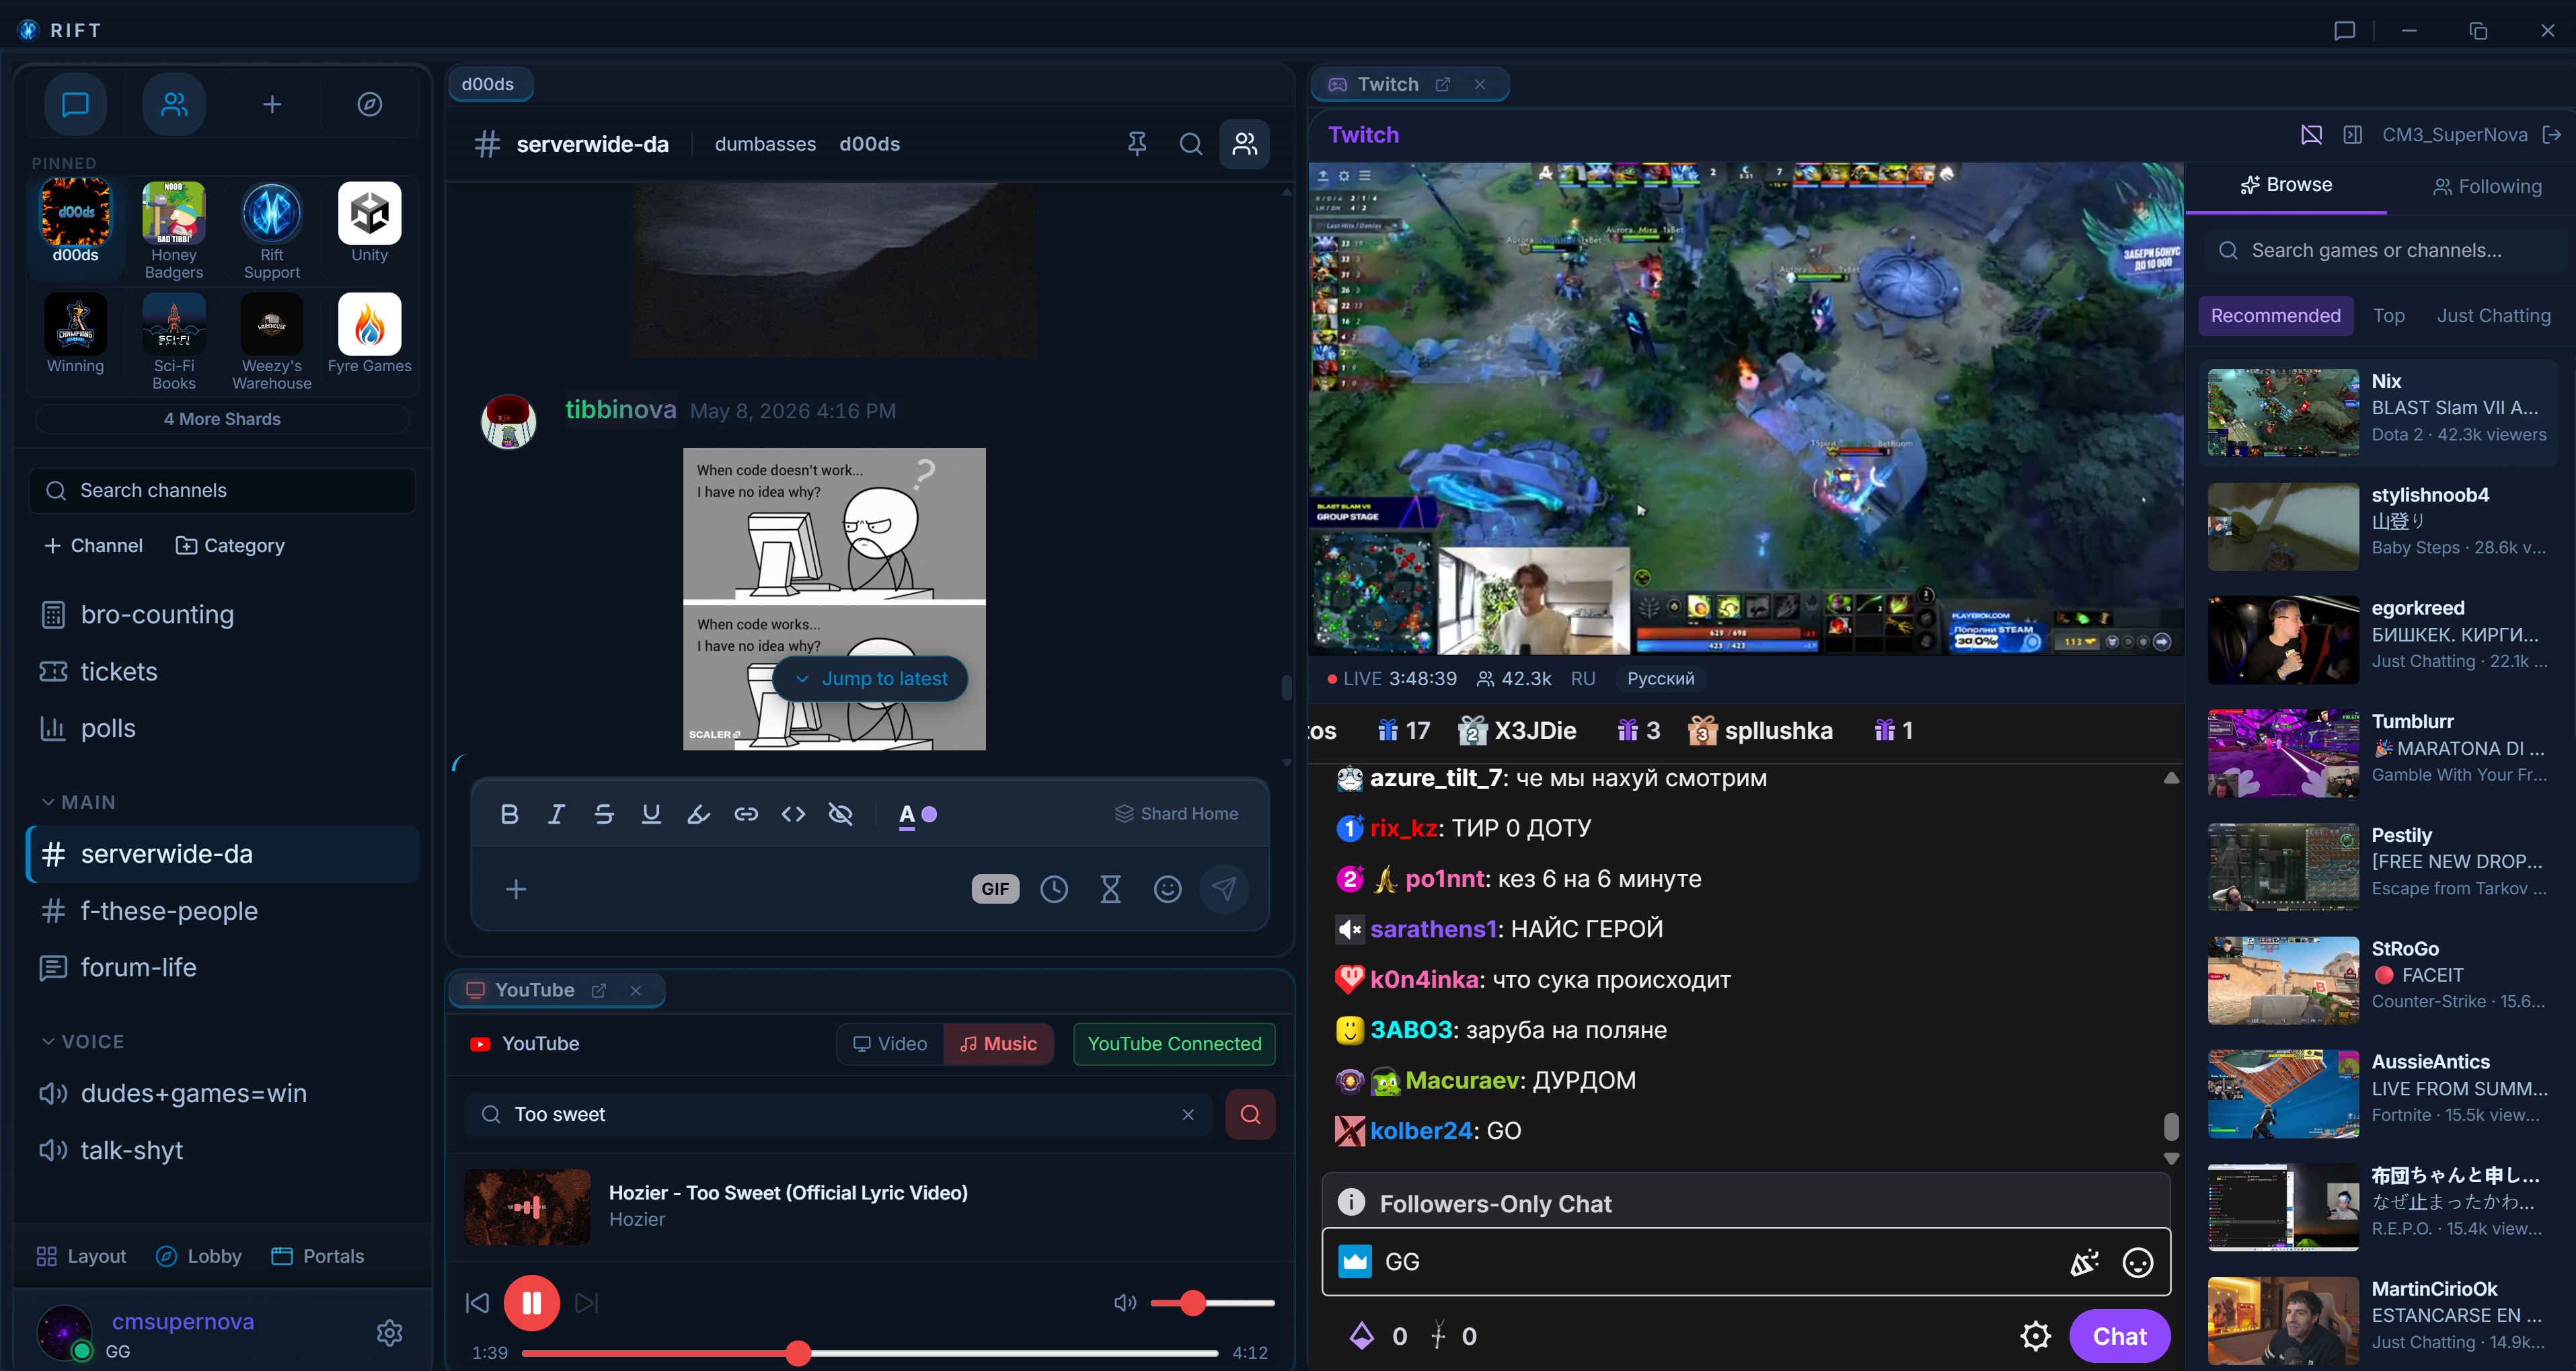
Task: Apply italic formatting in message editor
Action: (556, 814)
